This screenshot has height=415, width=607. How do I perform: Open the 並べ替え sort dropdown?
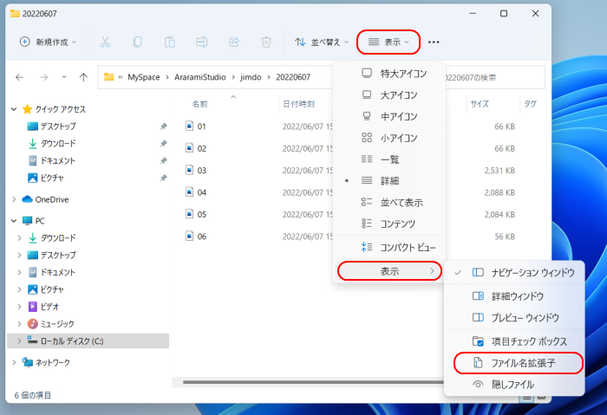[x=321, y=42]
